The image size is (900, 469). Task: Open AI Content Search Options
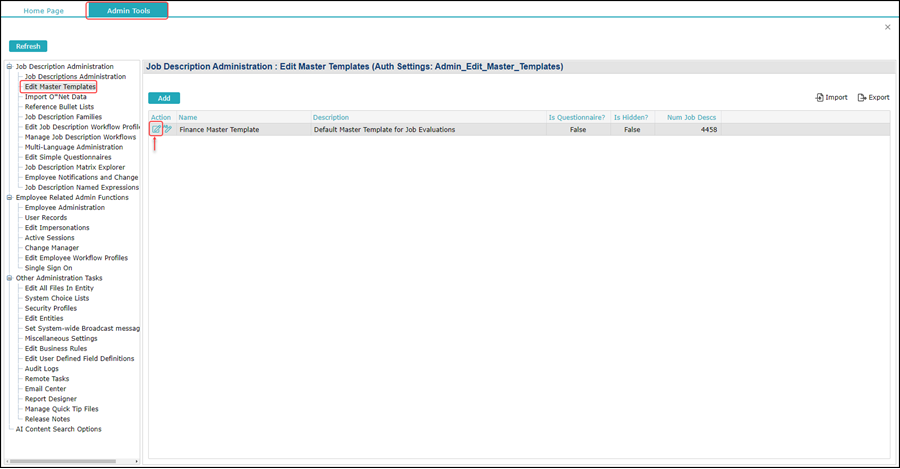(59, 429)
